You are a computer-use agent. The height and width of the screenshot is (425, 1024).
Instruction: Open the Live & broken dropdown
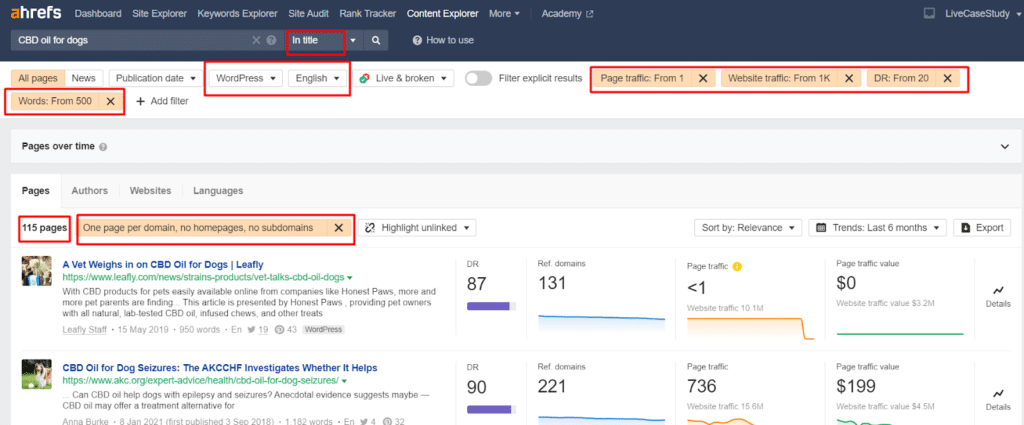pyautogui.click(x=404, y=78)
